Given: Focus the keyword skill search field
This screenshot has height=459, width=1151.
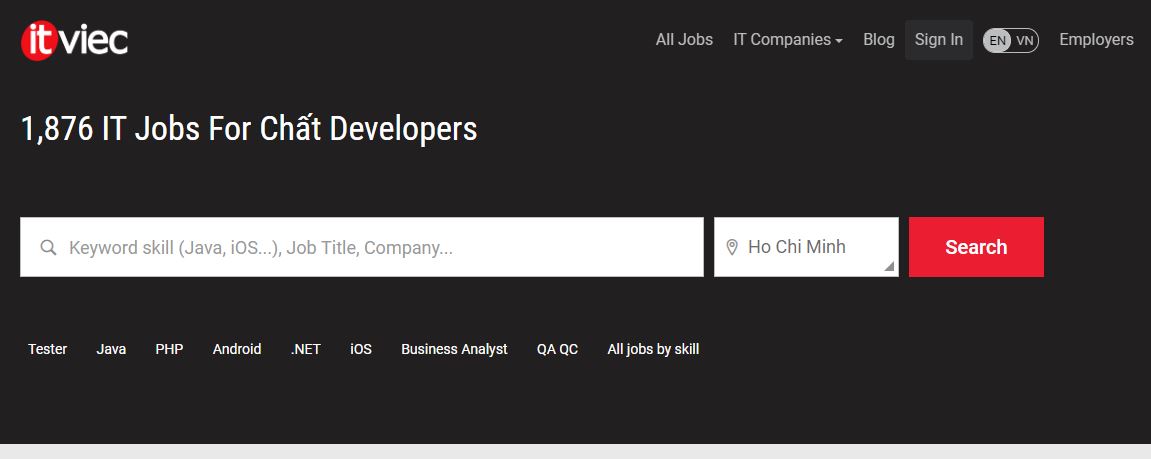Looking at the screenshot, I should pyautogui.click(x=362, y=247).
